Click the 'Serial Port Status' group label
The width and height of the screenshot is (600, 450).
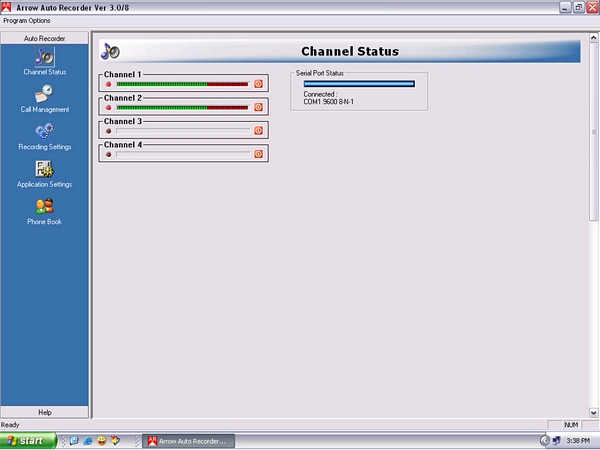click(320, 73)
